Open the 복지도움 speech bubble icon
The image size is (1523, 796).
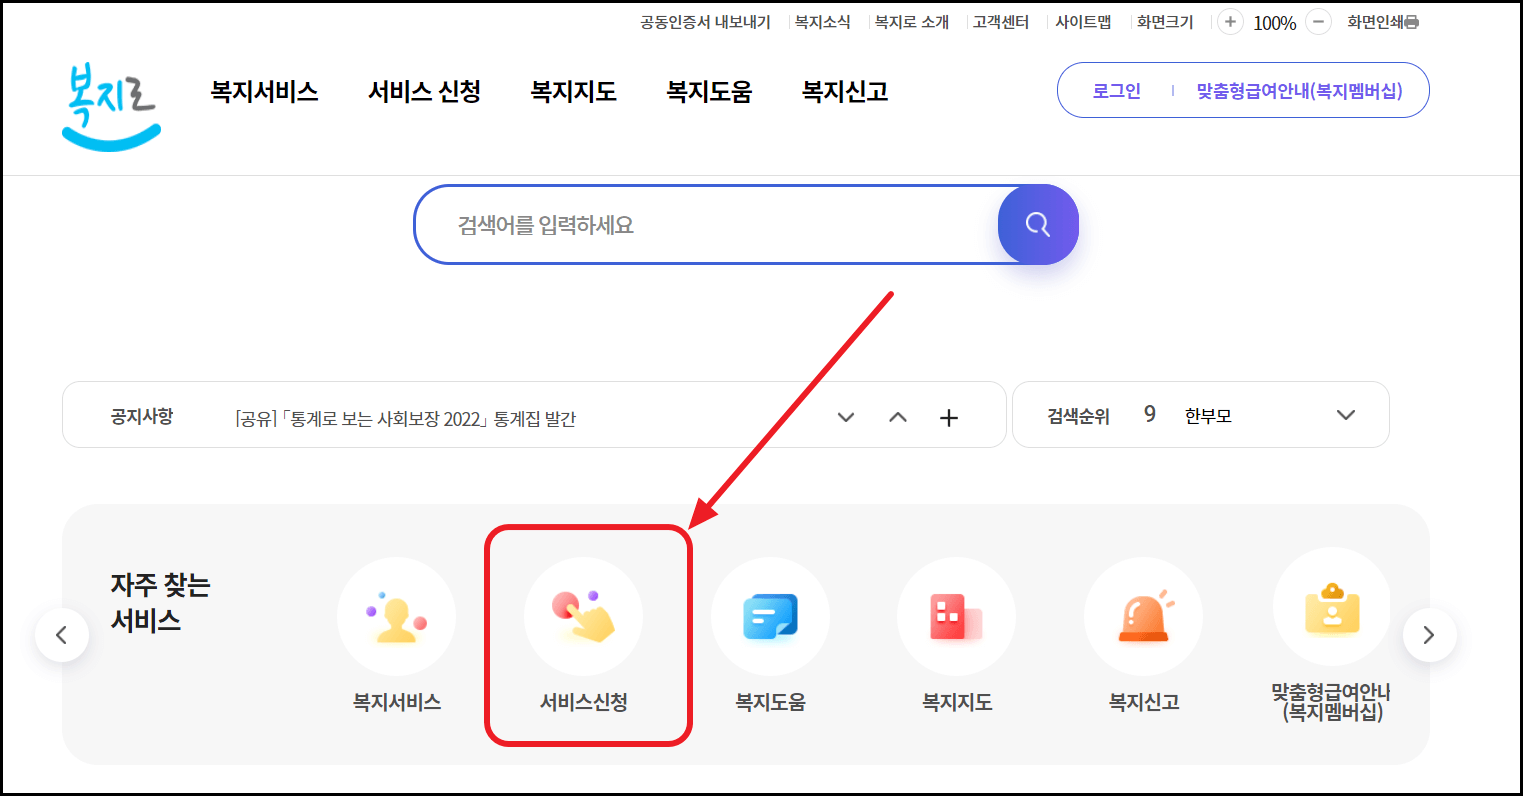(770, 616)
